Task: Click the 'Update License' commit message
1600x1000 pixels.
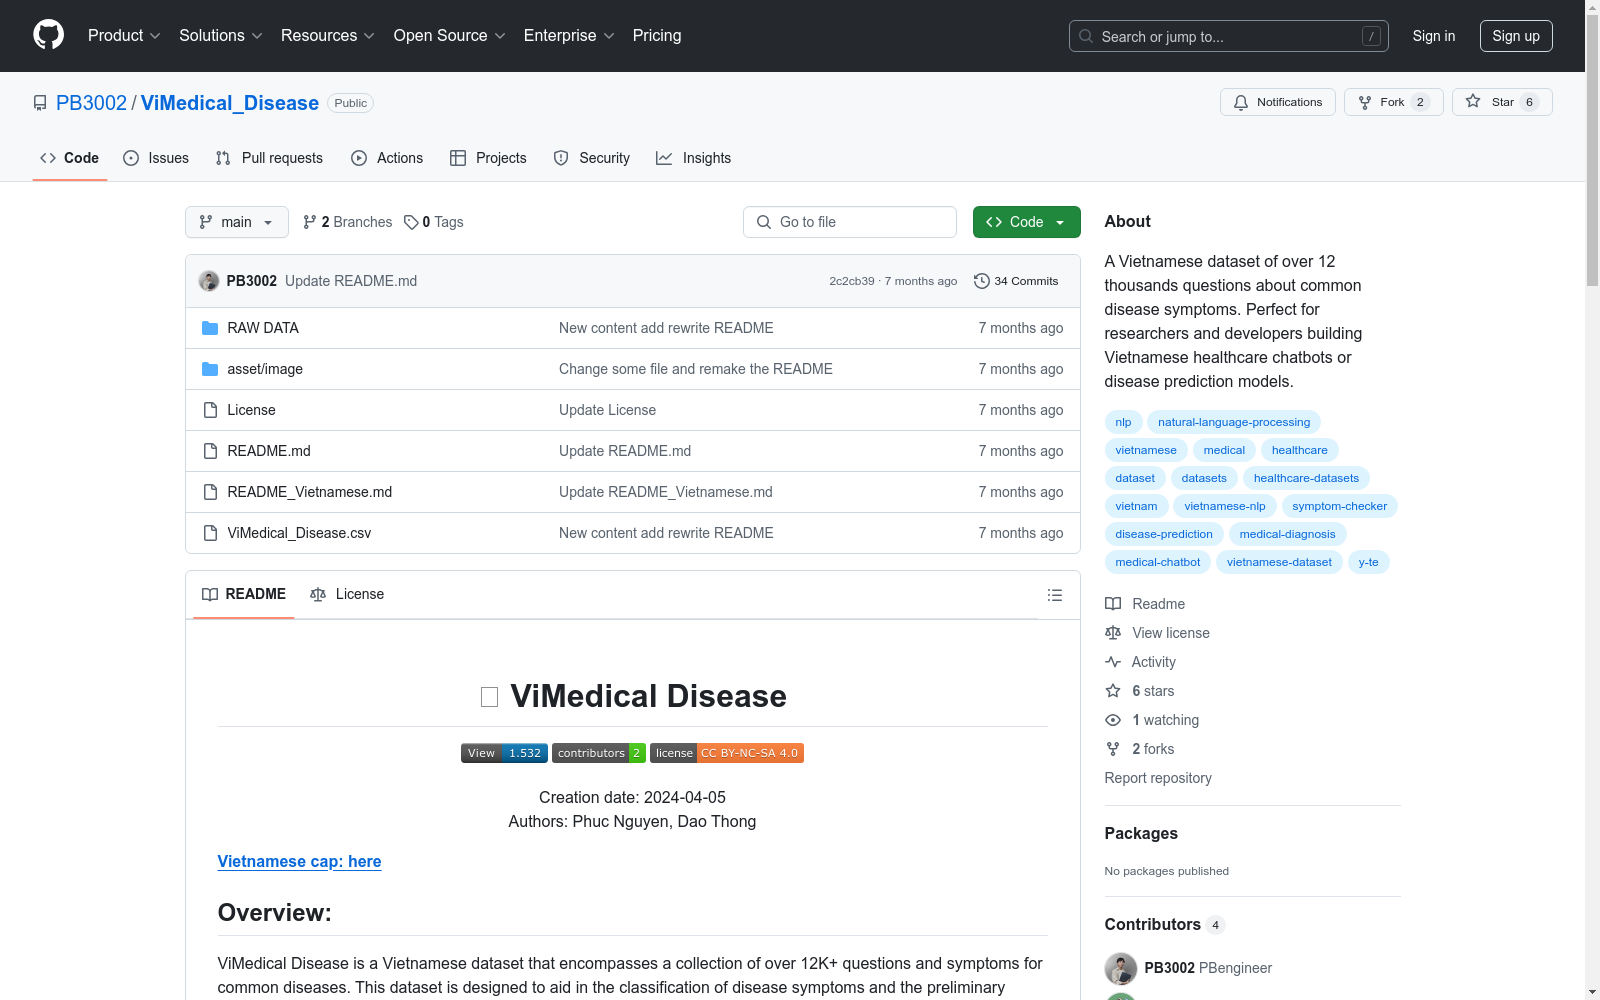Action: coord(608,410)
